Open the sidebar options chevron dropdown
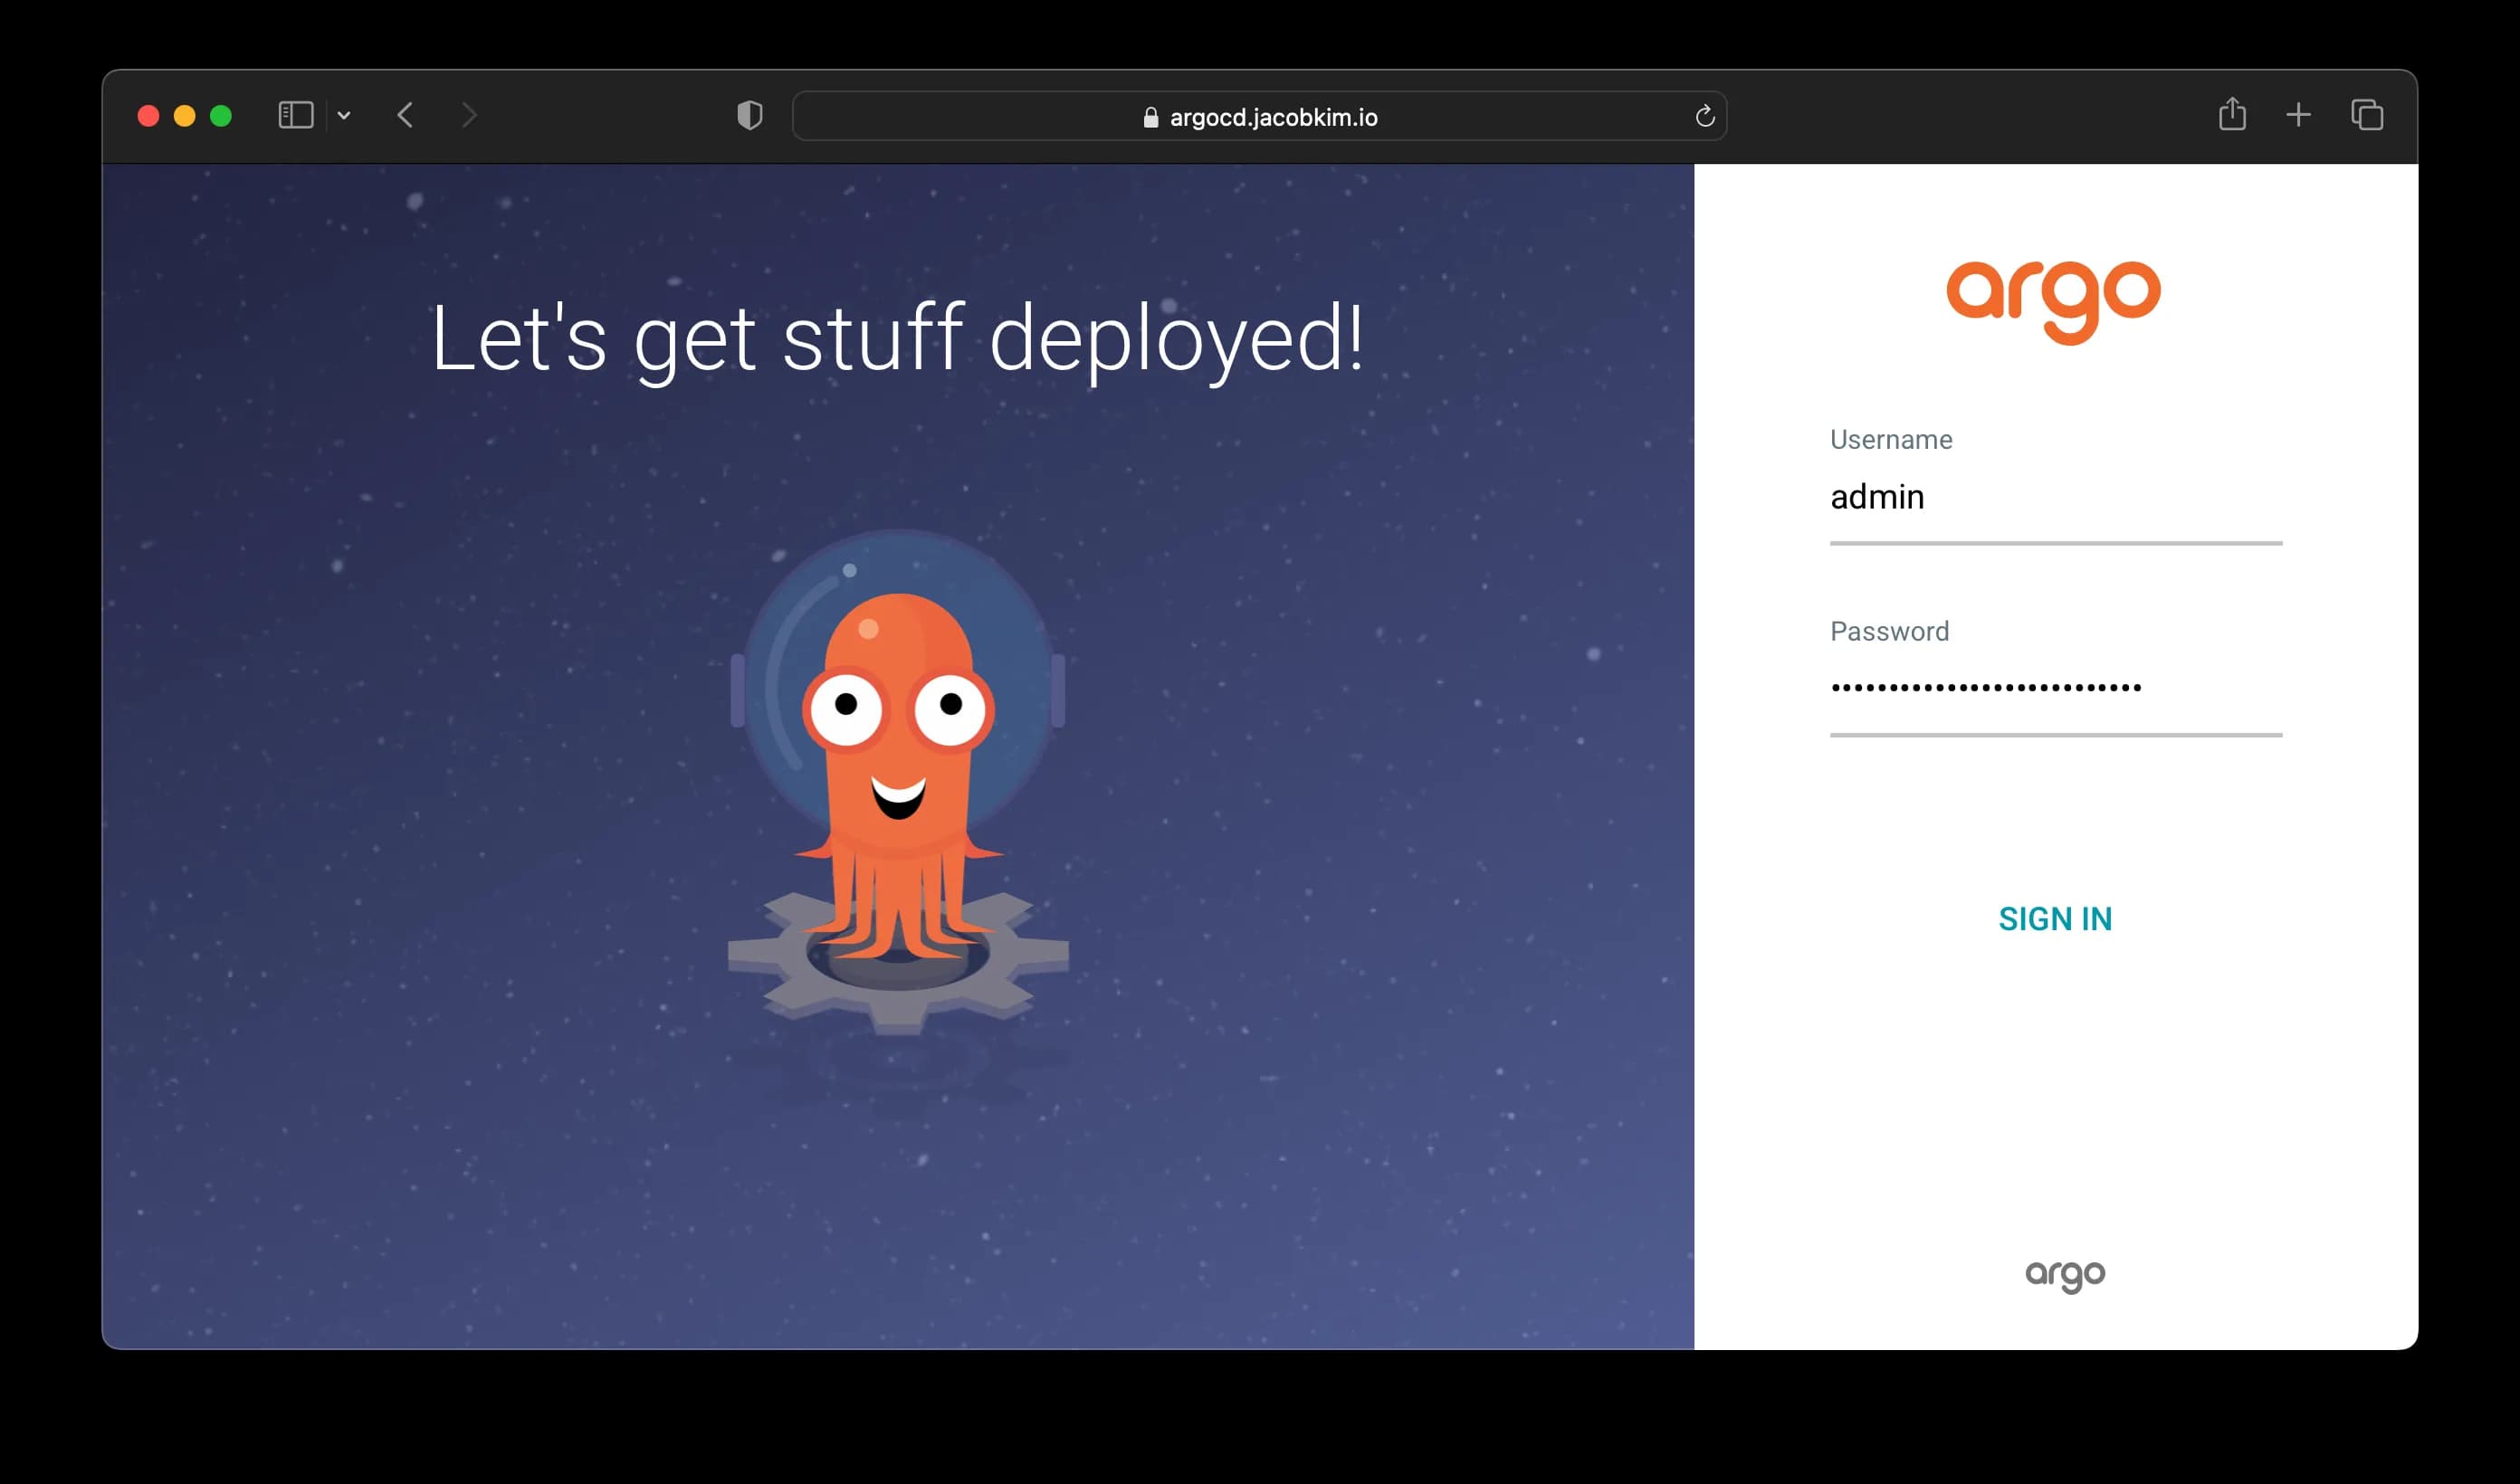Screen dimensions: 2520x1484 click(345, 116)
